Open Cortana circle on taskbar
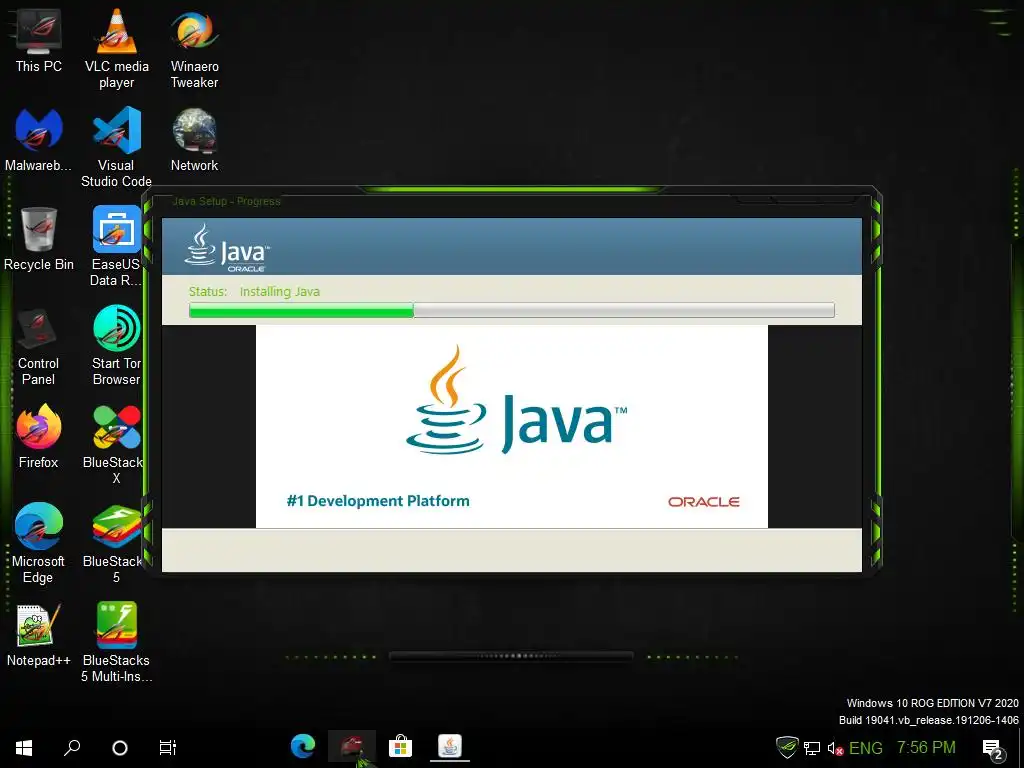 (x=120, y=748)
